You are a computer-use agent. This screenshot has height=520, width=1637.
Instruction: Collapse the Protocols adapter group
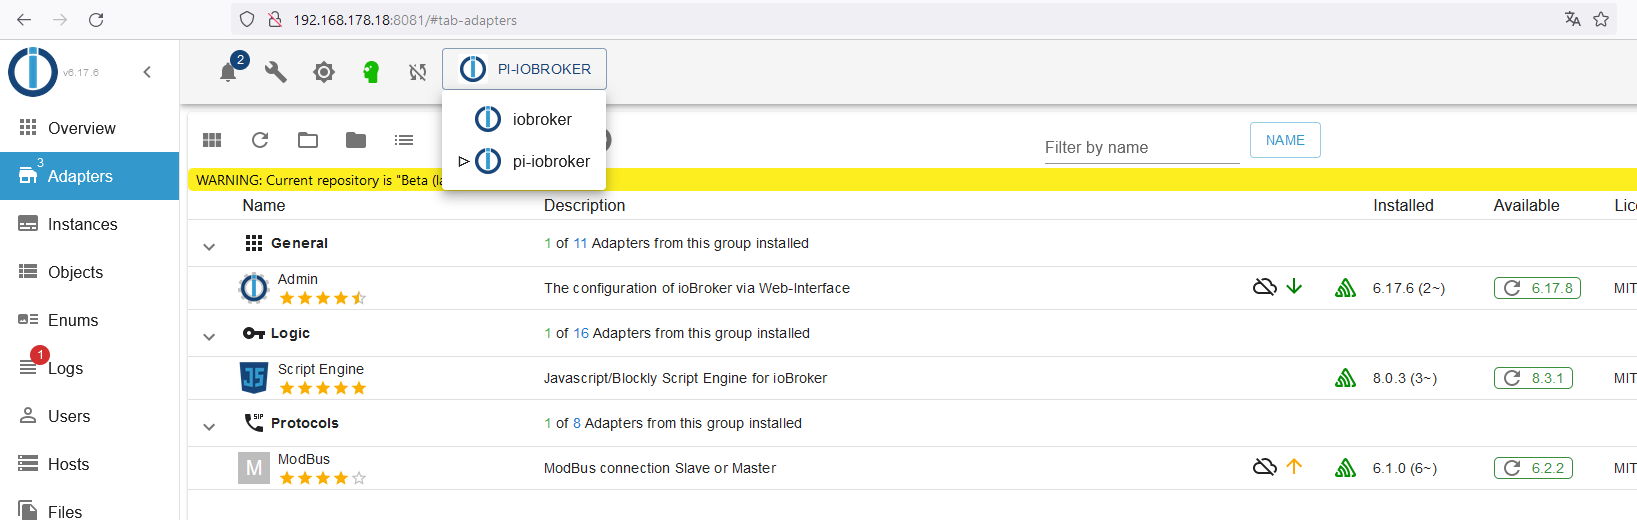209,426
